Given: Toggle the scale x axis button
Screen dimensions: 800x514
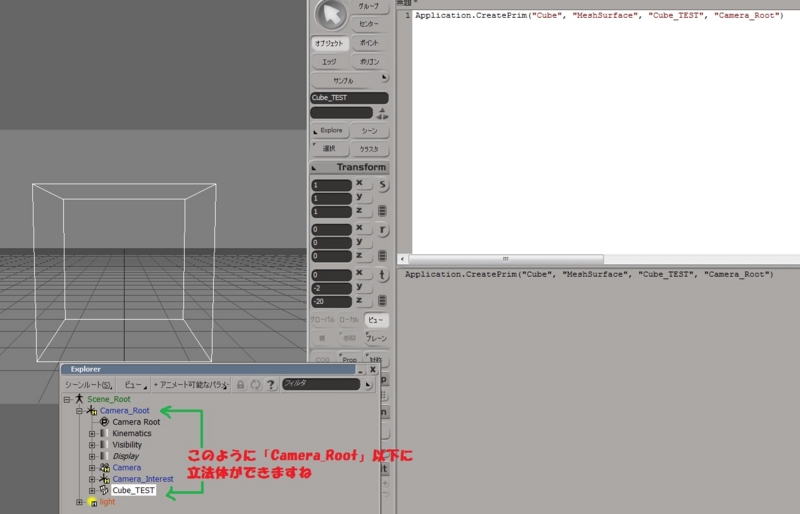Looking at the screenshot, I should 363,183.
